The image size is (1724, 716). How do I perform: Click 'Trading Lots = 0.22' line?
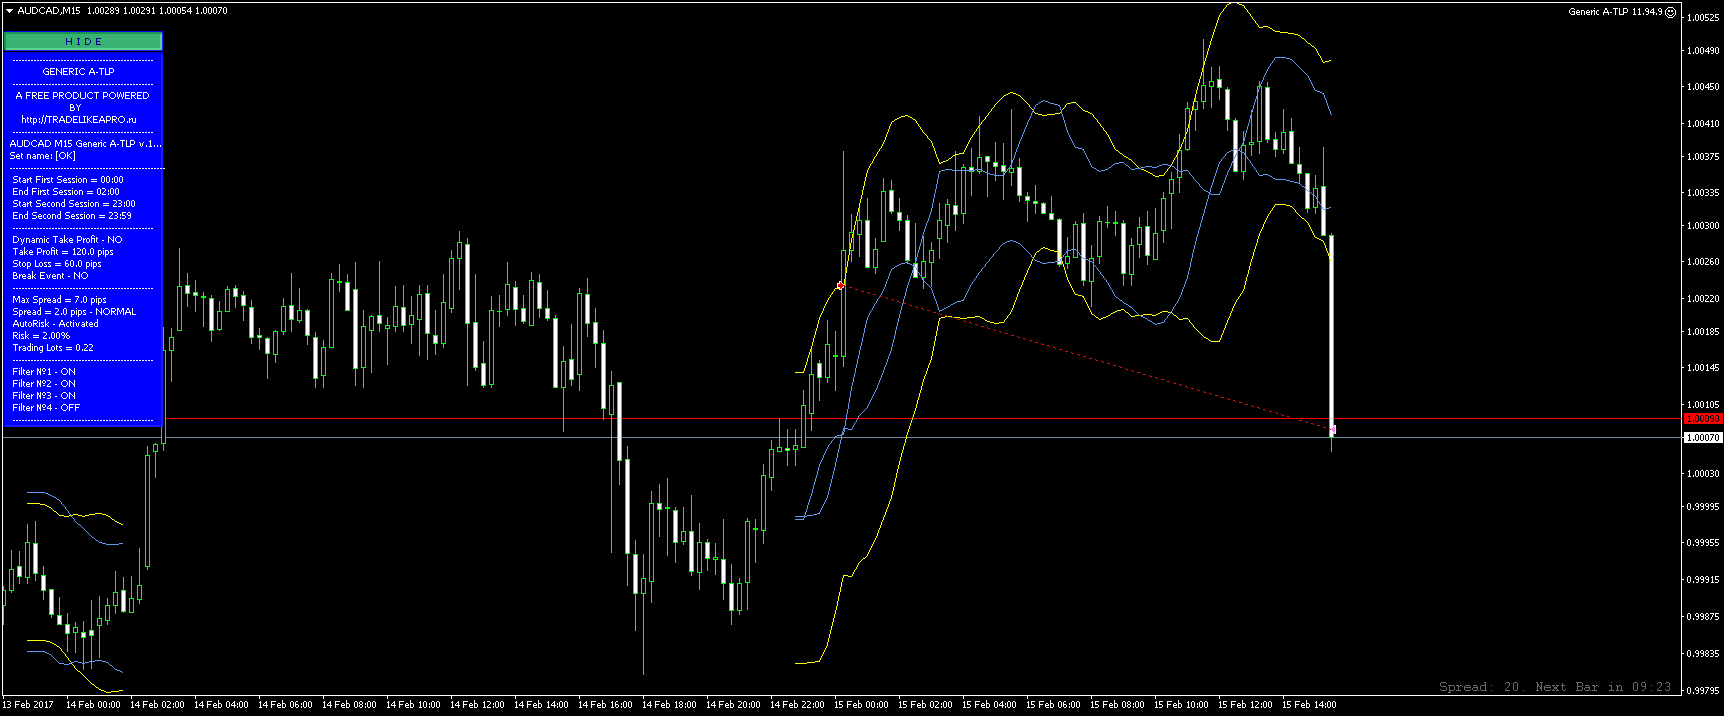53,348
